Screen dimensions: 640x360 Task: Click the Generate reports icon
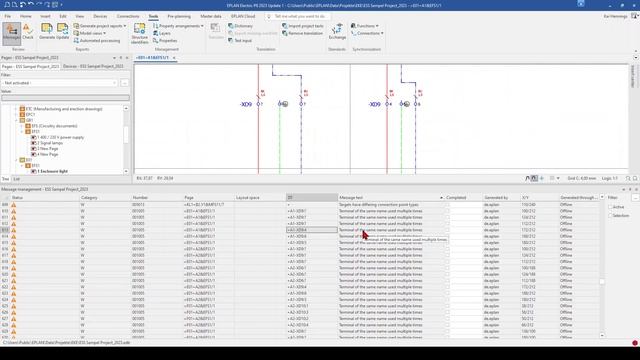pos(47,32)
